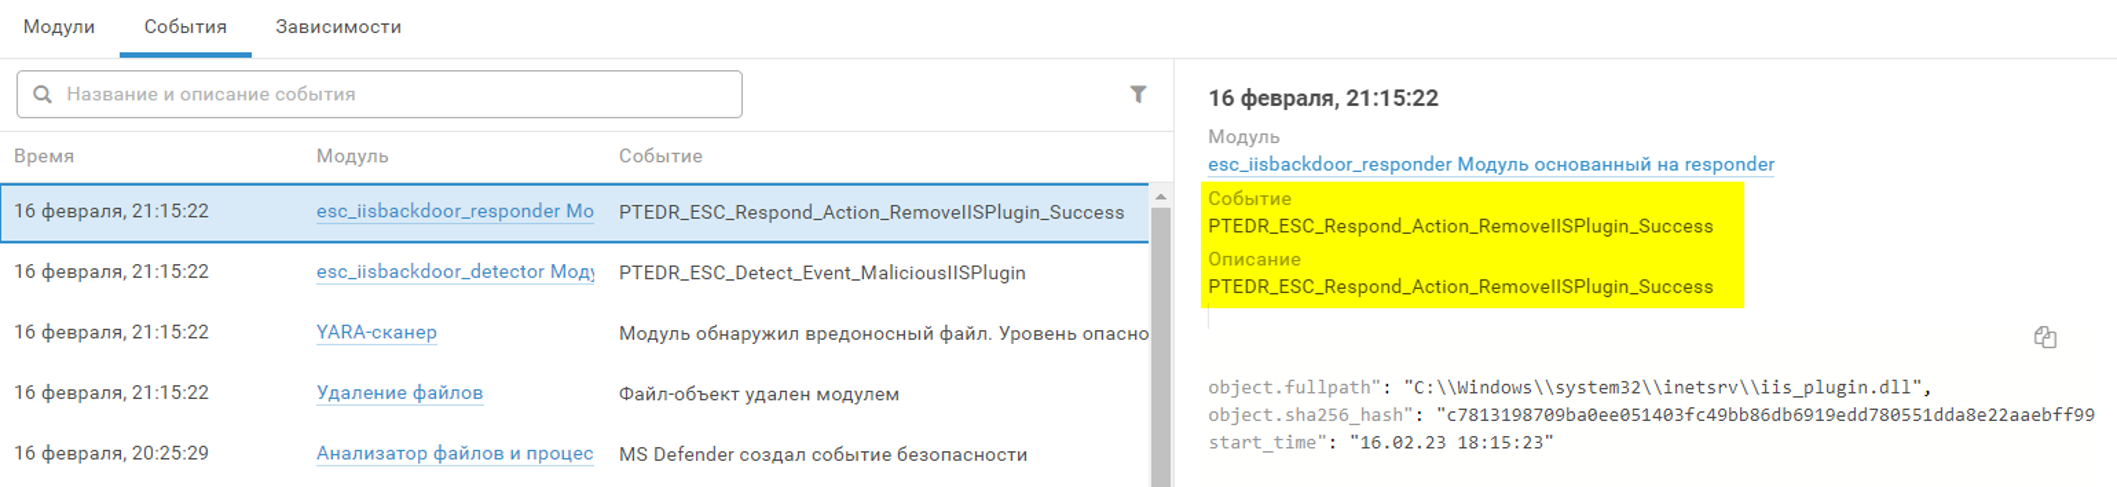Click the filter funnel icon

pos(1138,94)
